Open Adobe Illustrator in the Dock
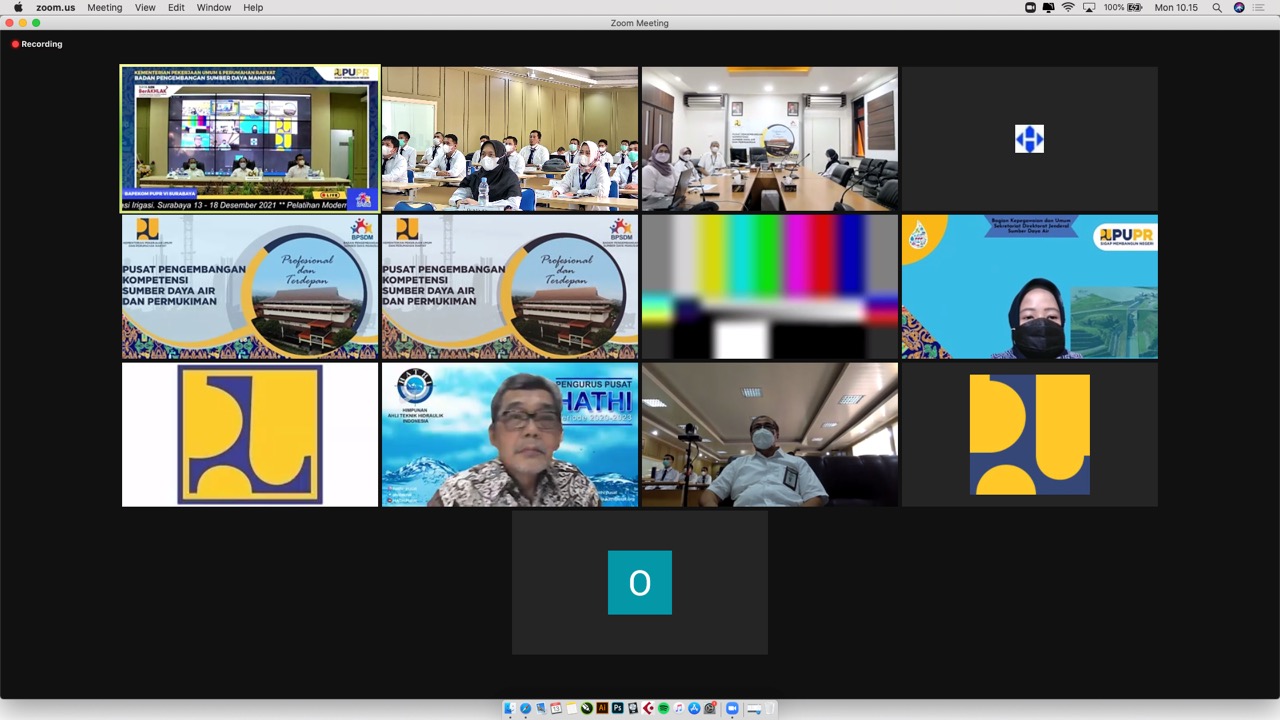Viewport: 1280px width, 720px height. [x=602, y=708]
